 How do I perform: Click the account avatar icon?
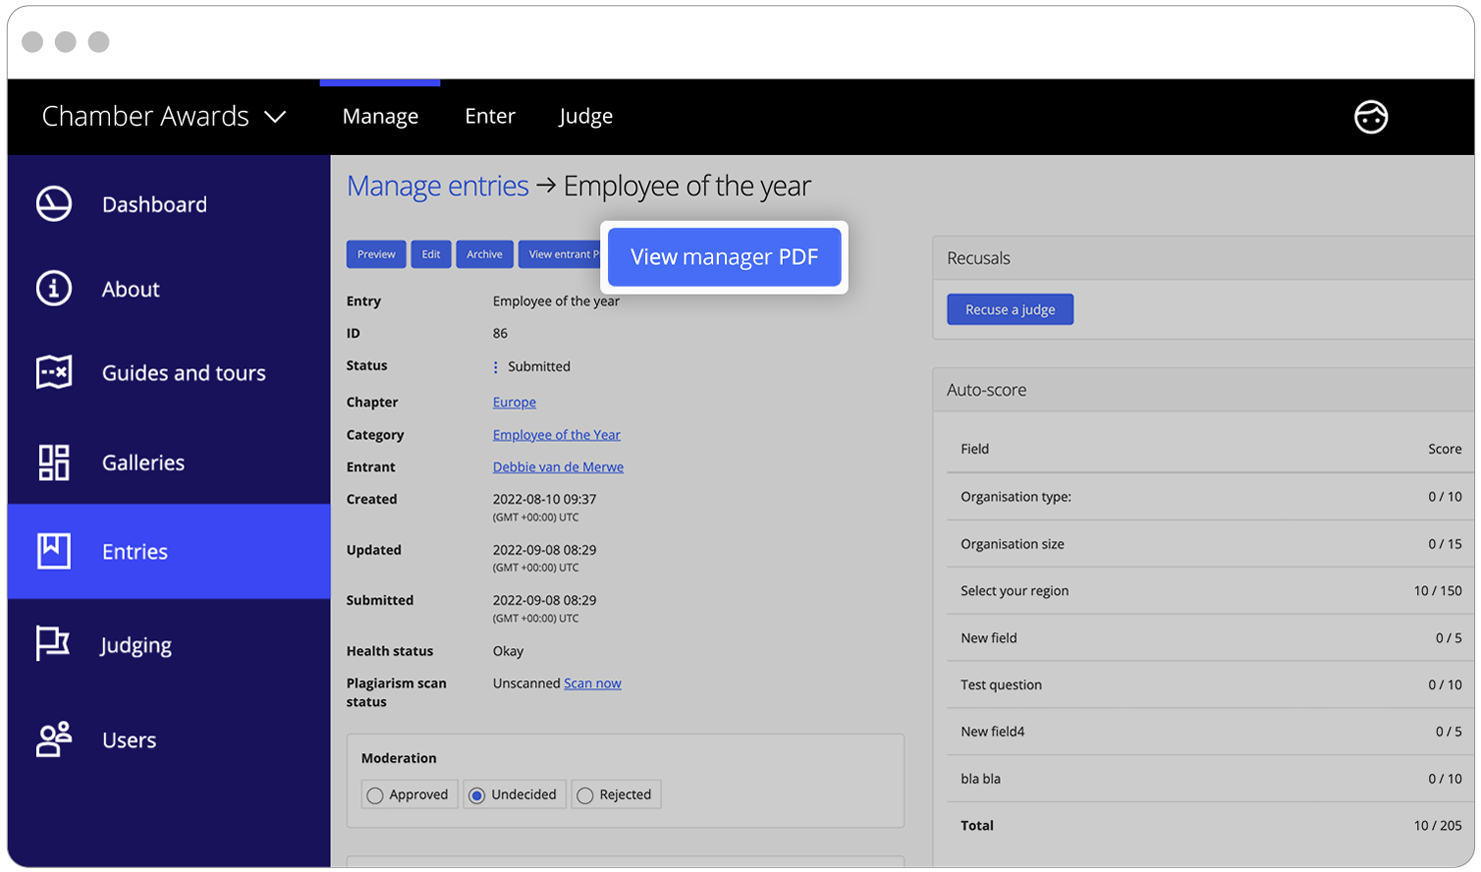1371,117
